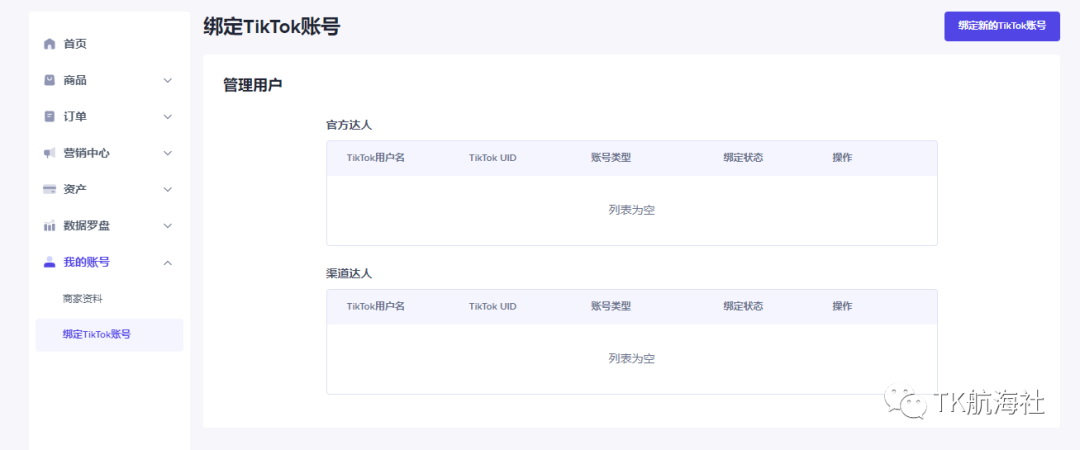Open the 首页 menu item
1080x450 pixels.
[75, 44]
